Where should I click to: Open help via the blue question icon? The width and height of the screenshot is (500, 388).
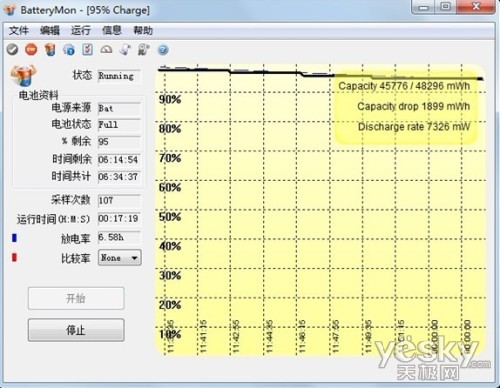163,50
